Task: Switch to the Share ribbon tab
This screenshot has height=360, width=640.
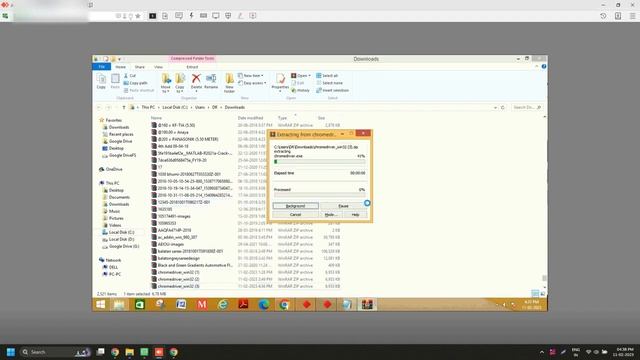Action: (x=140, y=67)
